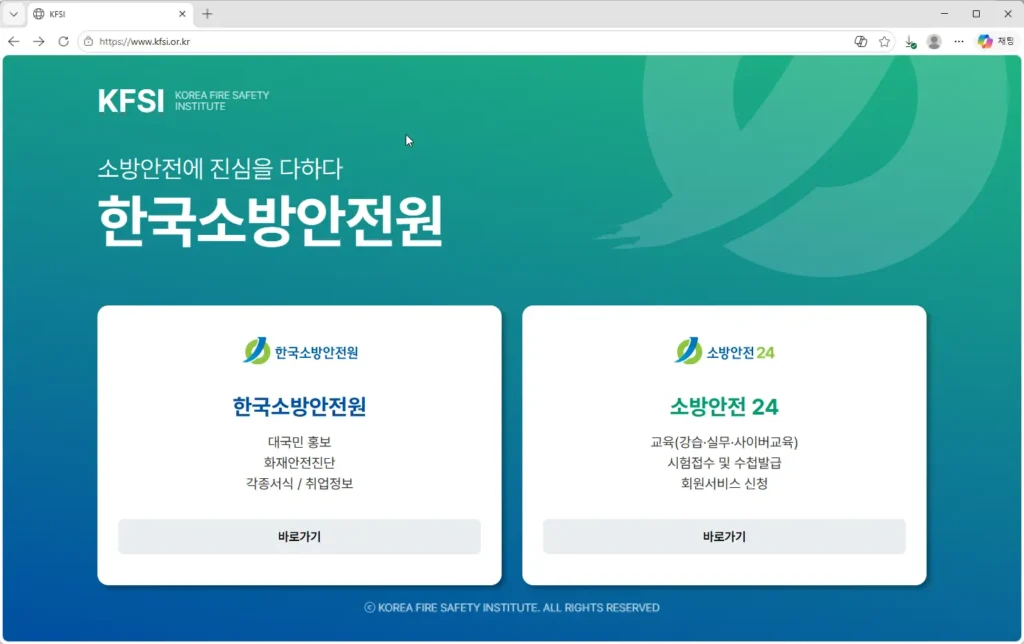Open the browser profile icon
Viewport: 1024px width, 644px height.
(934, 41)
